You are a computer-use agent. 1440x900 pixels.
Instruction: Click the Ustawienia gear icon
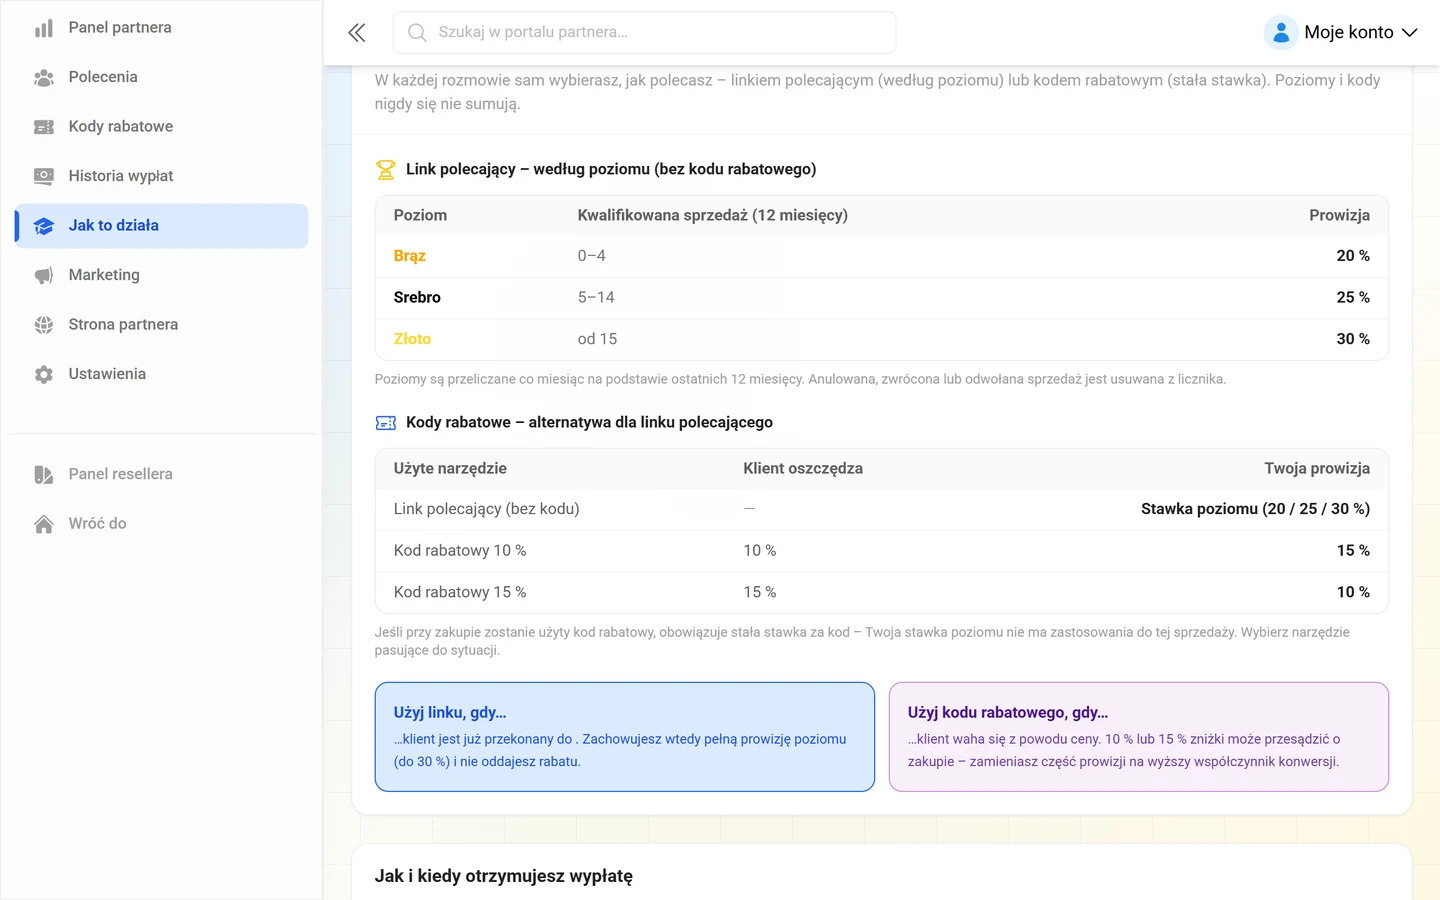coord(44,374)
